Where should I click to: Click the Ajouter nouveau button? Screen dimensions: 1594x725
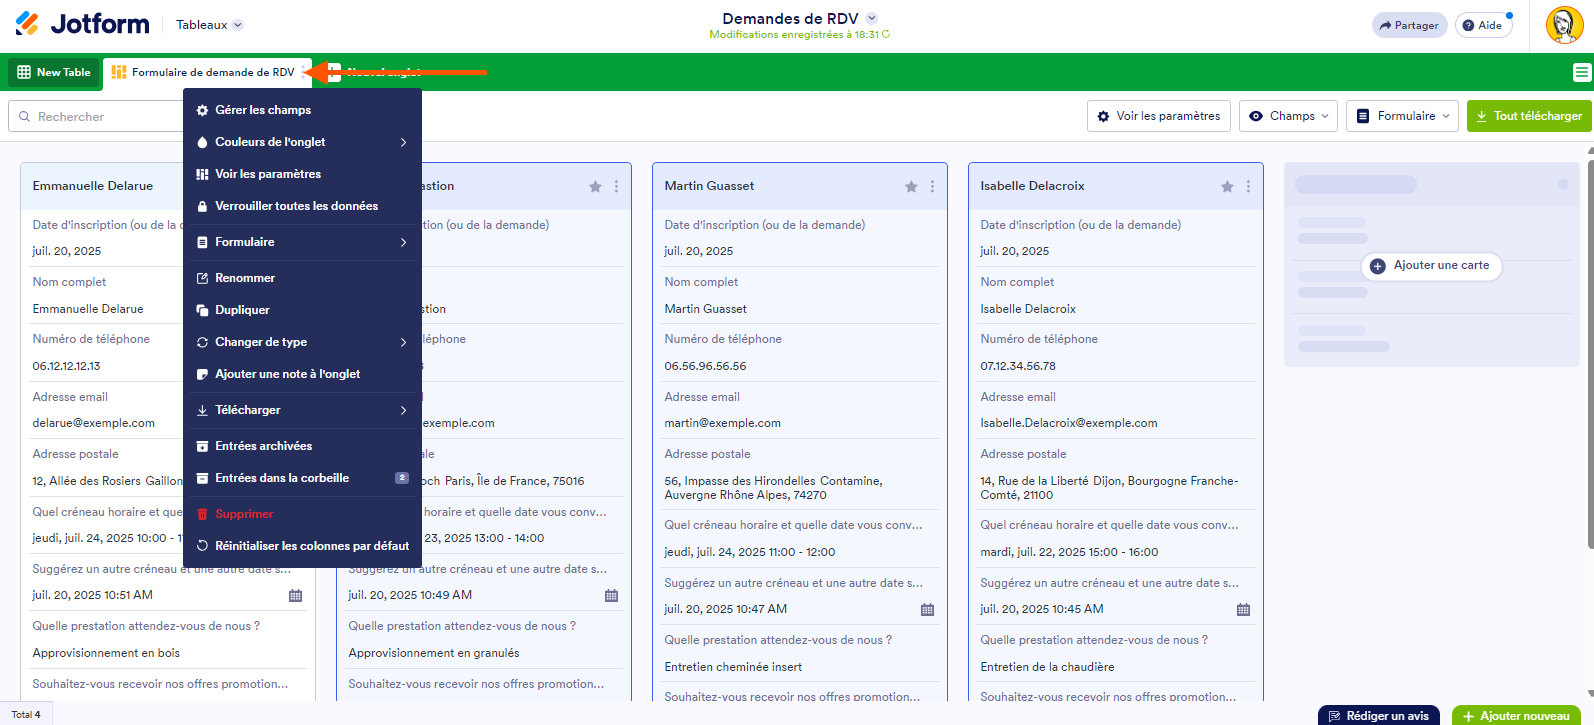tap(1516, 715)
